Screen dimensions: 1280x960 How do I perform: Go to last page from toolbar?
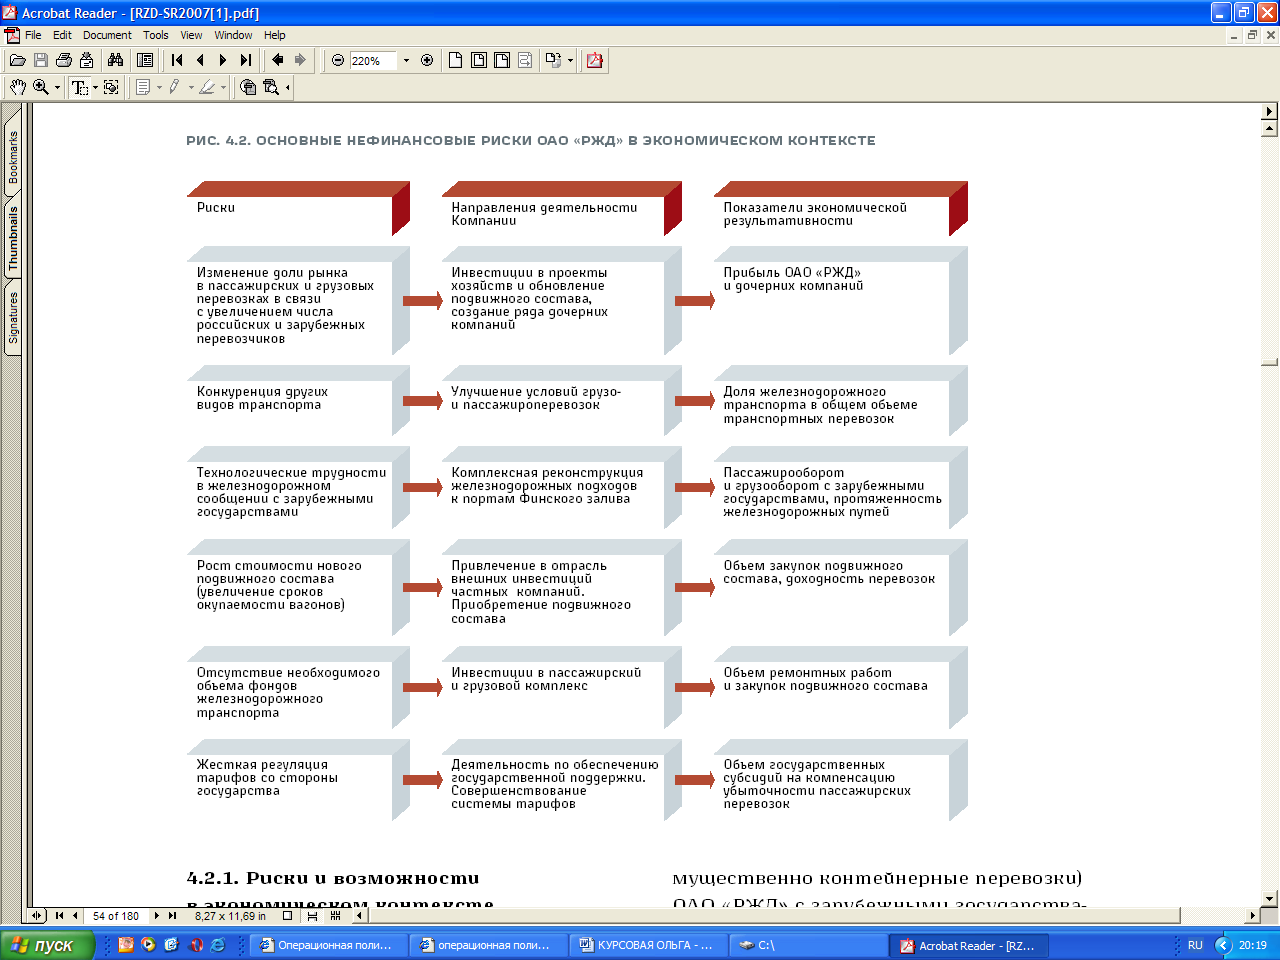pyautogui.click(x=246, y=60)
